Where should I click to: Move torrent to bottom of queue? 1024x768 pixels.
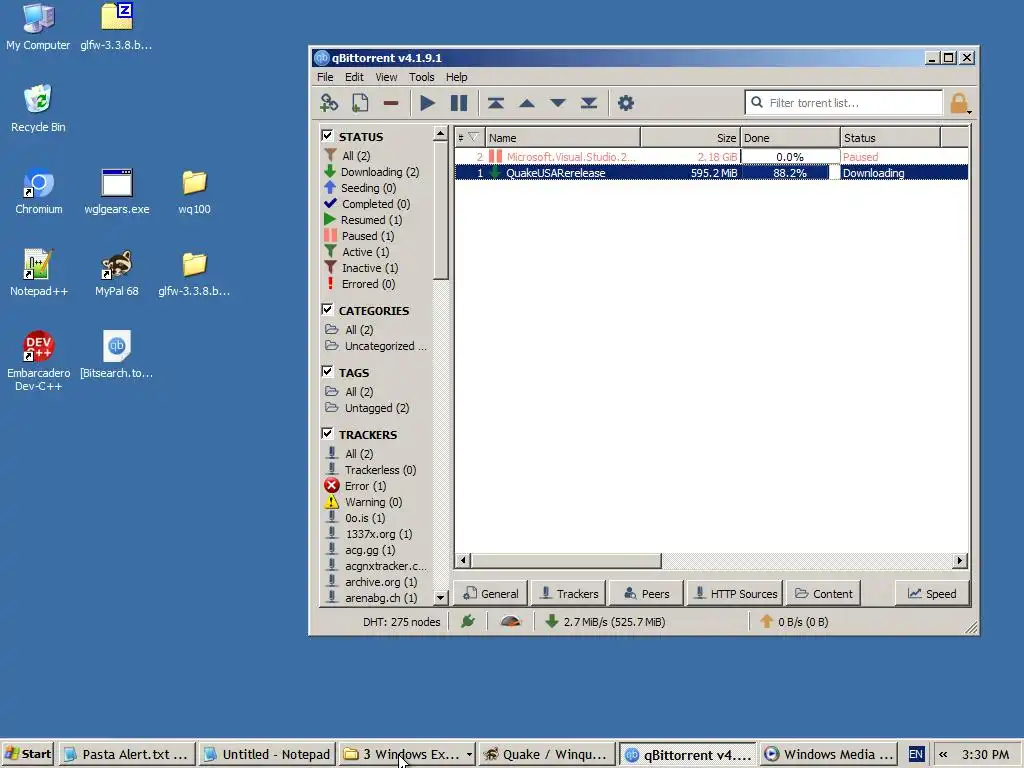coord(588,103)
